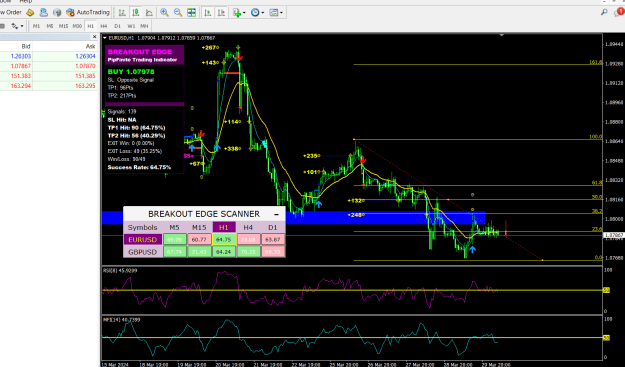The image size is (625, 367).
Task: Open EURUSD M15 cell showing 60.77
Action: click(199, 240)
